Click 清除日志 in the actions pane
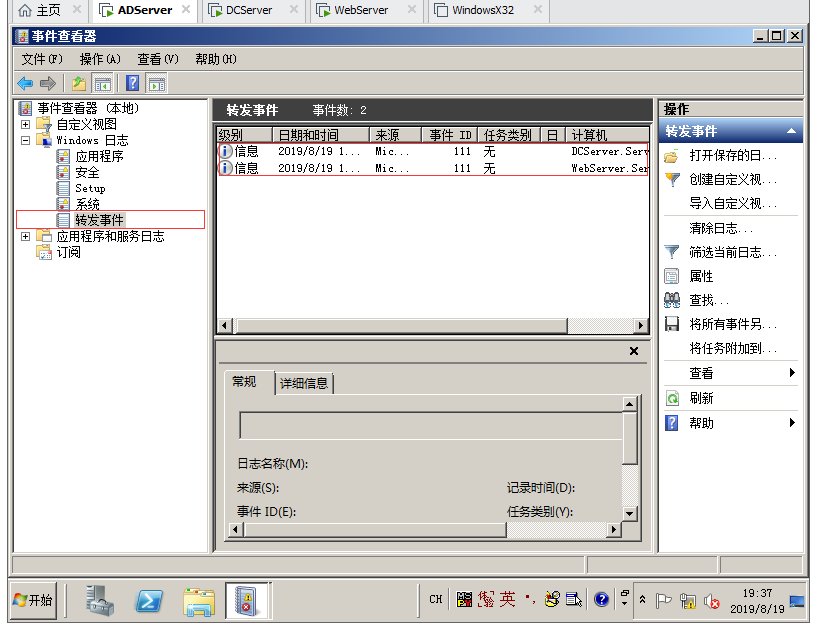 click(720, 228)
